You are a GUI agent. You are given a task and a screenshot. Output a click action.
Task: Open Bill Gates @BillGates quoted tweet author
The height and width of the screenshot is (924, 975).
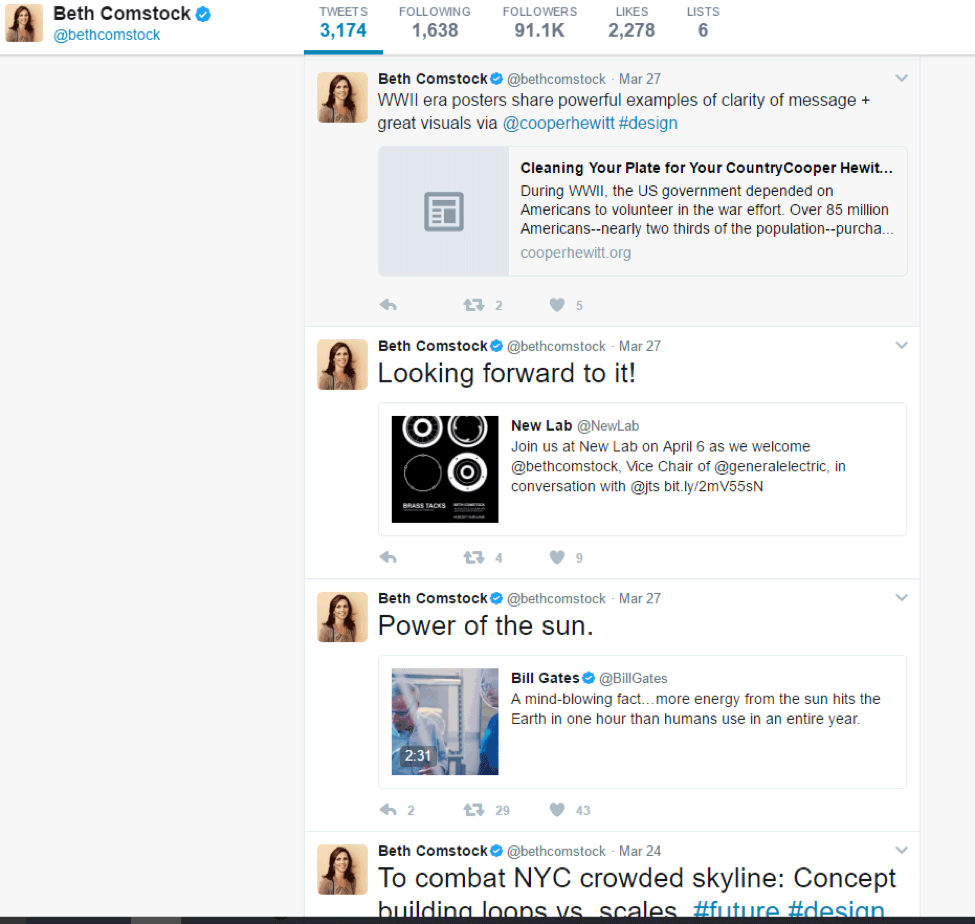pos(589,678)
